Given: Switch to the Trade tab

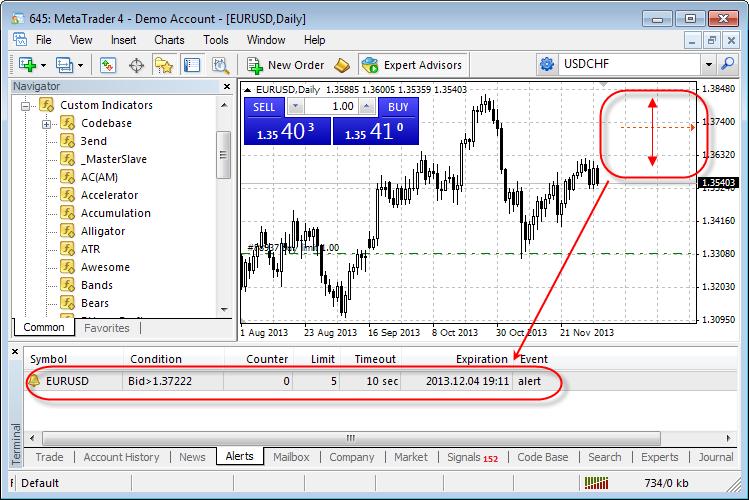Looking at the screenshot, I should click(x=49, y=457).
